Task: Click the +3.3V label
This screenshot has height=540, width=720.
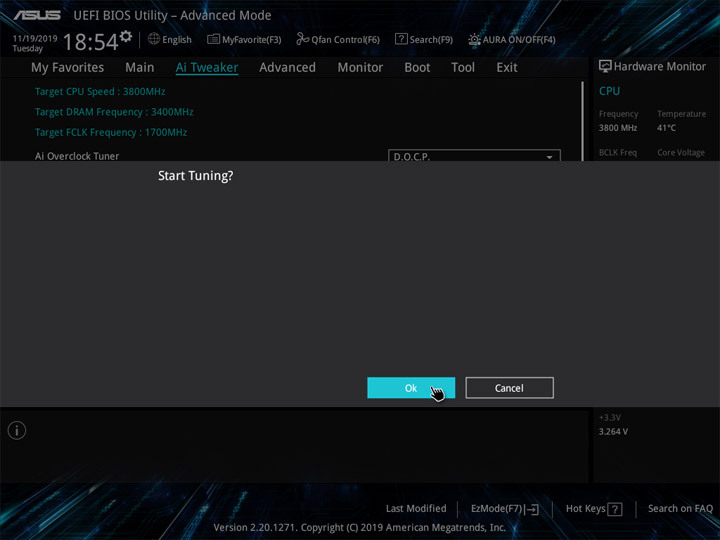Action: [x=610, y=417]
